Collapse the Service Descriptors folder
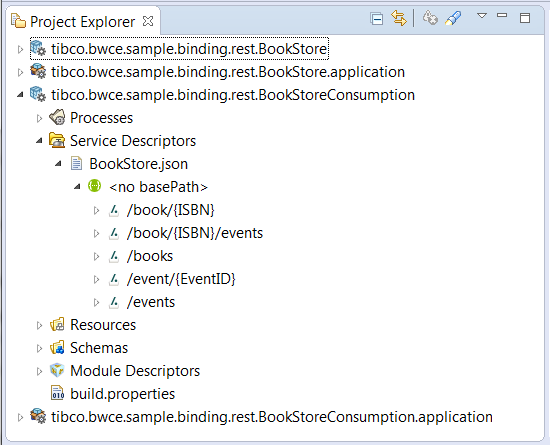Image resolution: width=550 pixels, height=445 pixels. pyautogui.click(x=39, y=141)
